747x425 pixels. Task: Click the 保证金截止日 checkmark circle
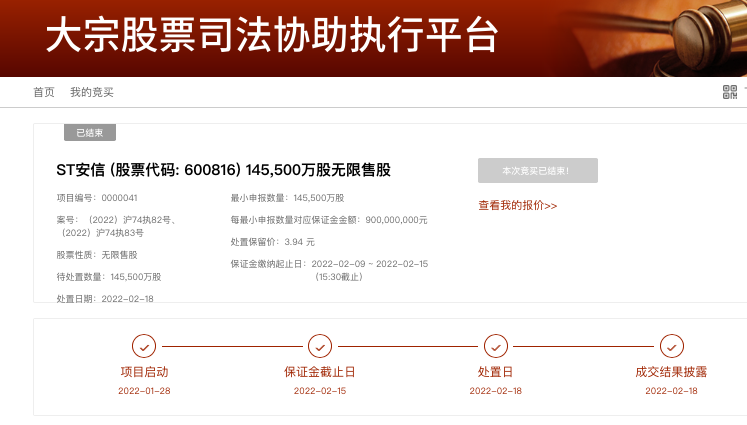coord(319,346)
